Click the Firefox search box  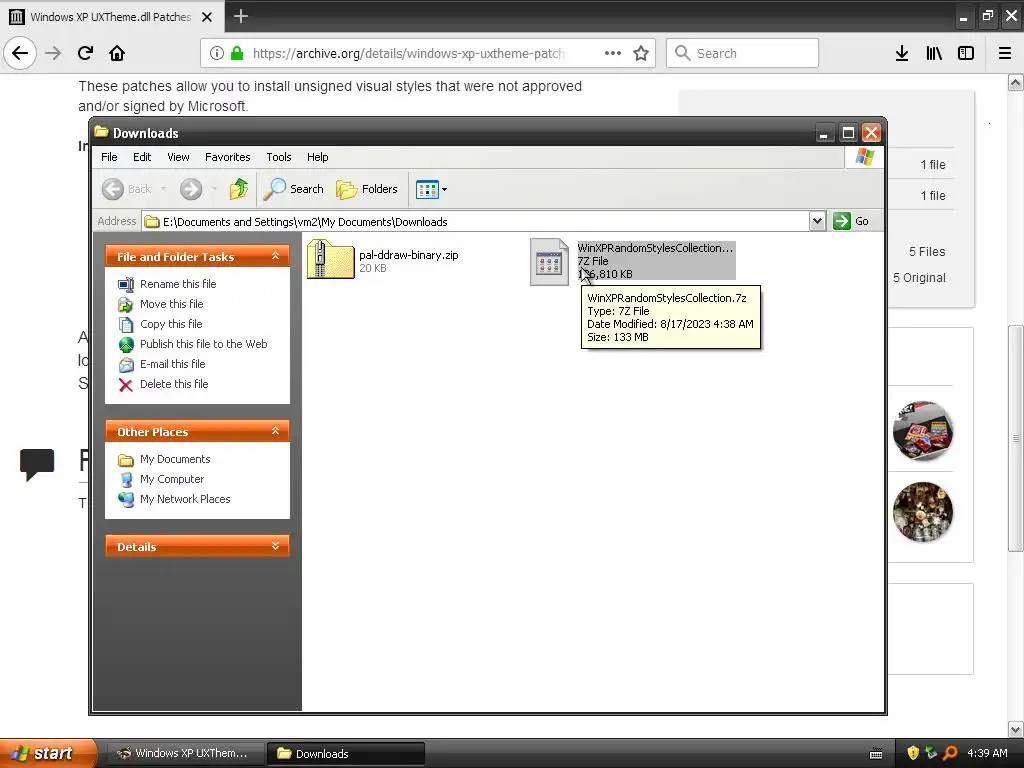tap(743, 53)
